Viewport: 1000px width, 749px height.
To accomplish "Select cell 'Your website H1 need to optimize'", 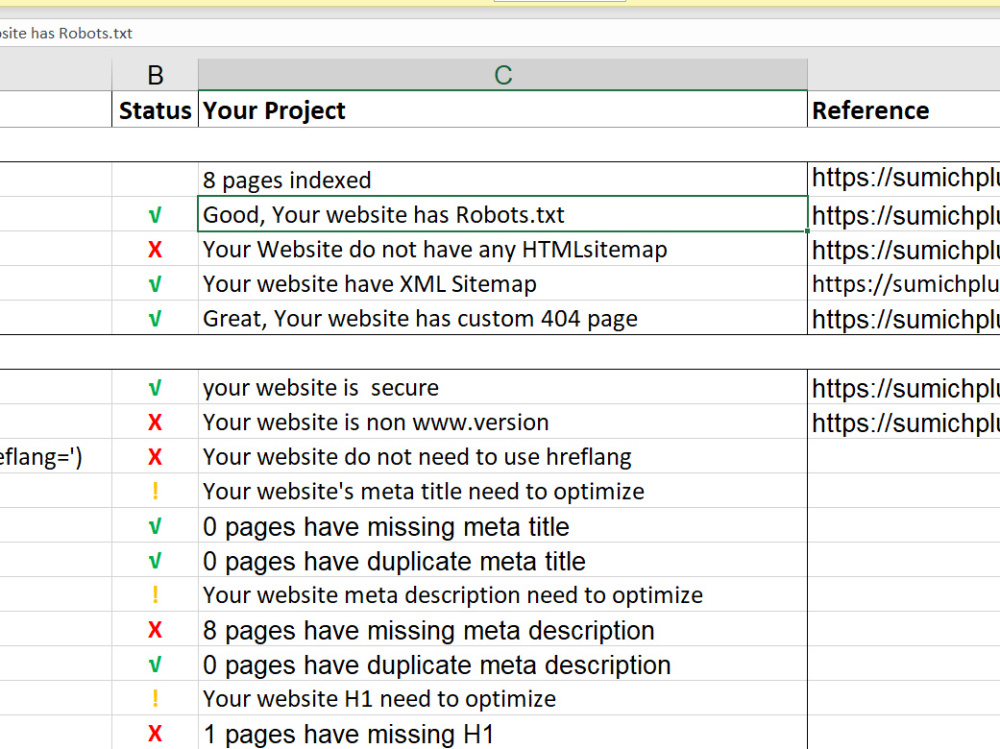I will (x=503, y=699).
